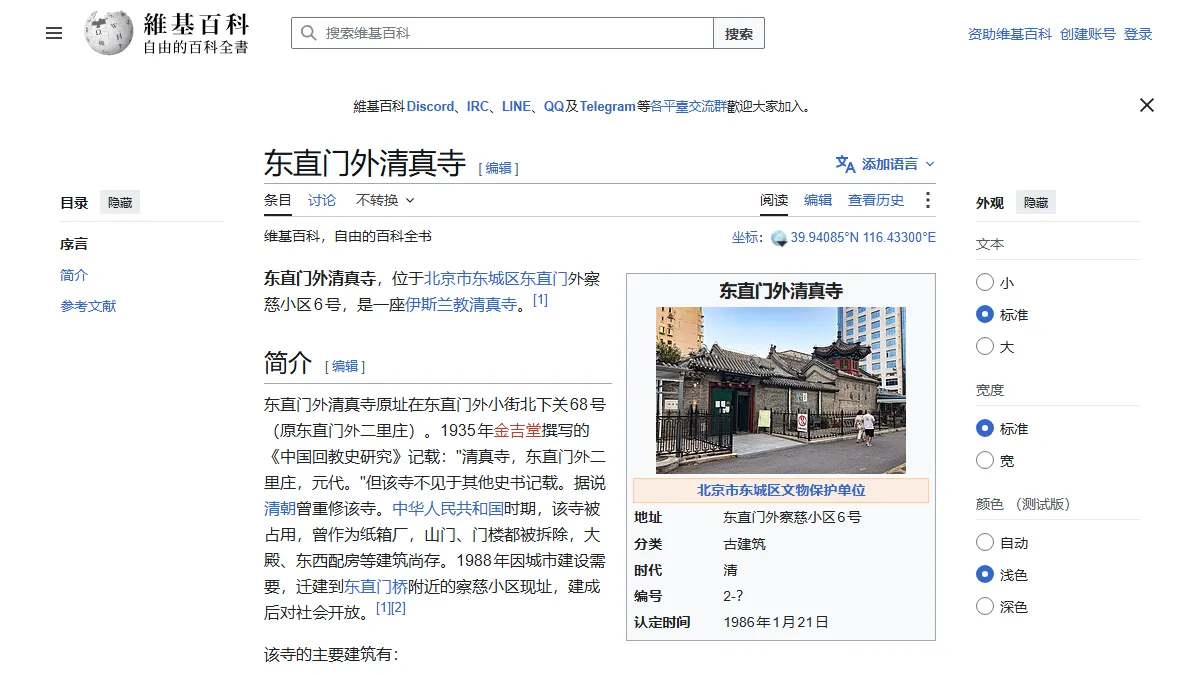
Task: Click the infobox date 1986年1月21日
Action: click(776, 622)
